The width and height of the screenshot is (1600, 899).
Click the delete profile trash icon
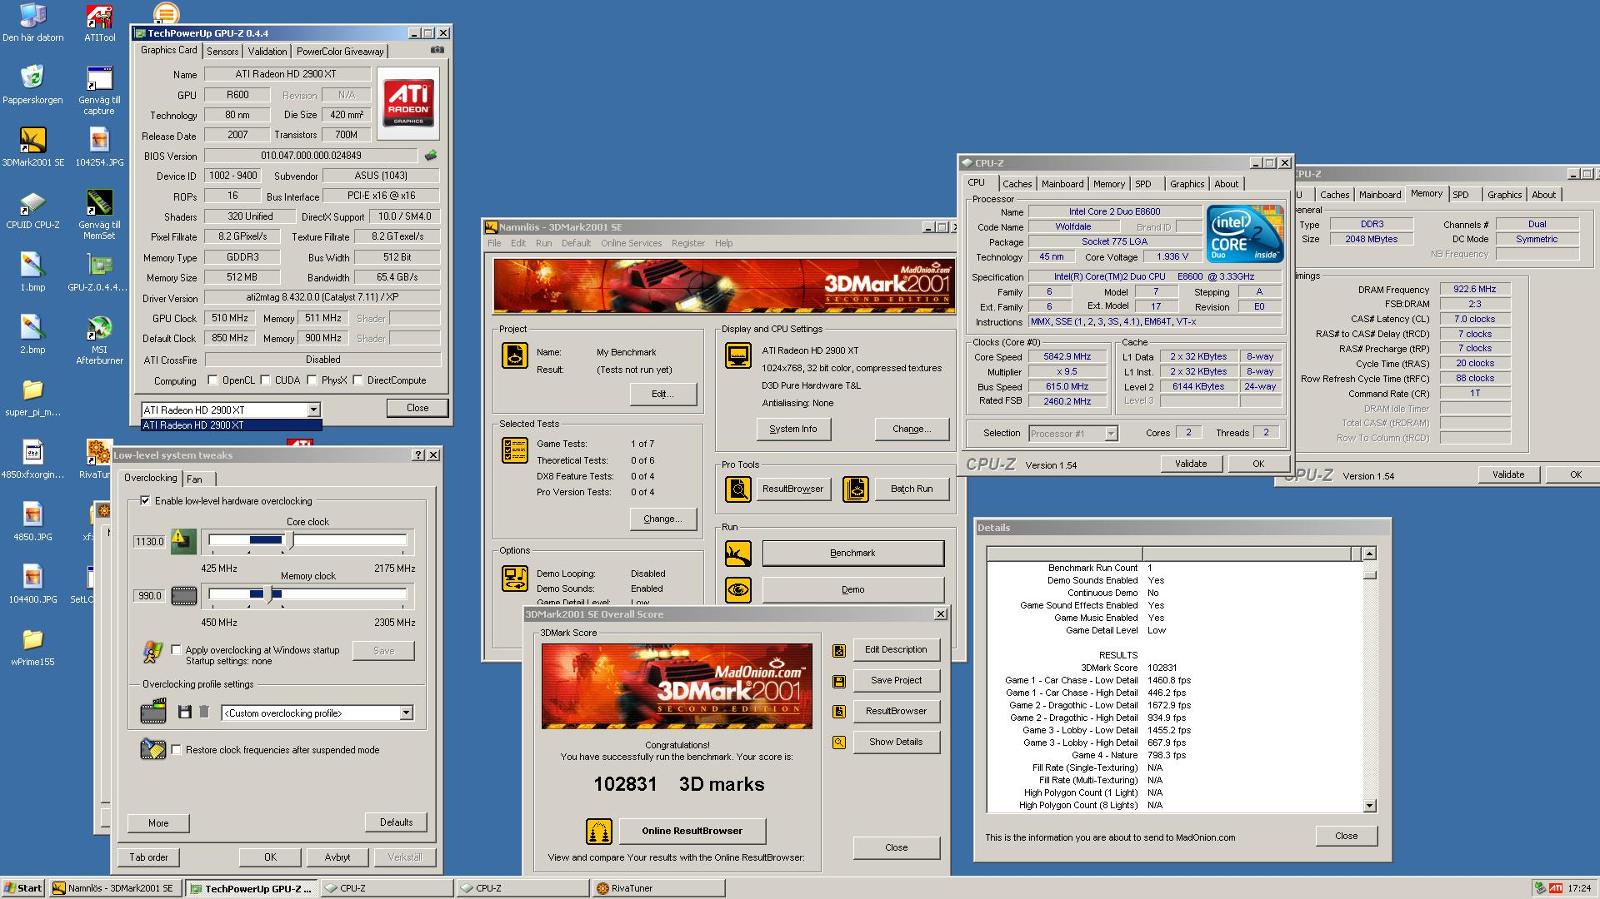tap(204, 712)
